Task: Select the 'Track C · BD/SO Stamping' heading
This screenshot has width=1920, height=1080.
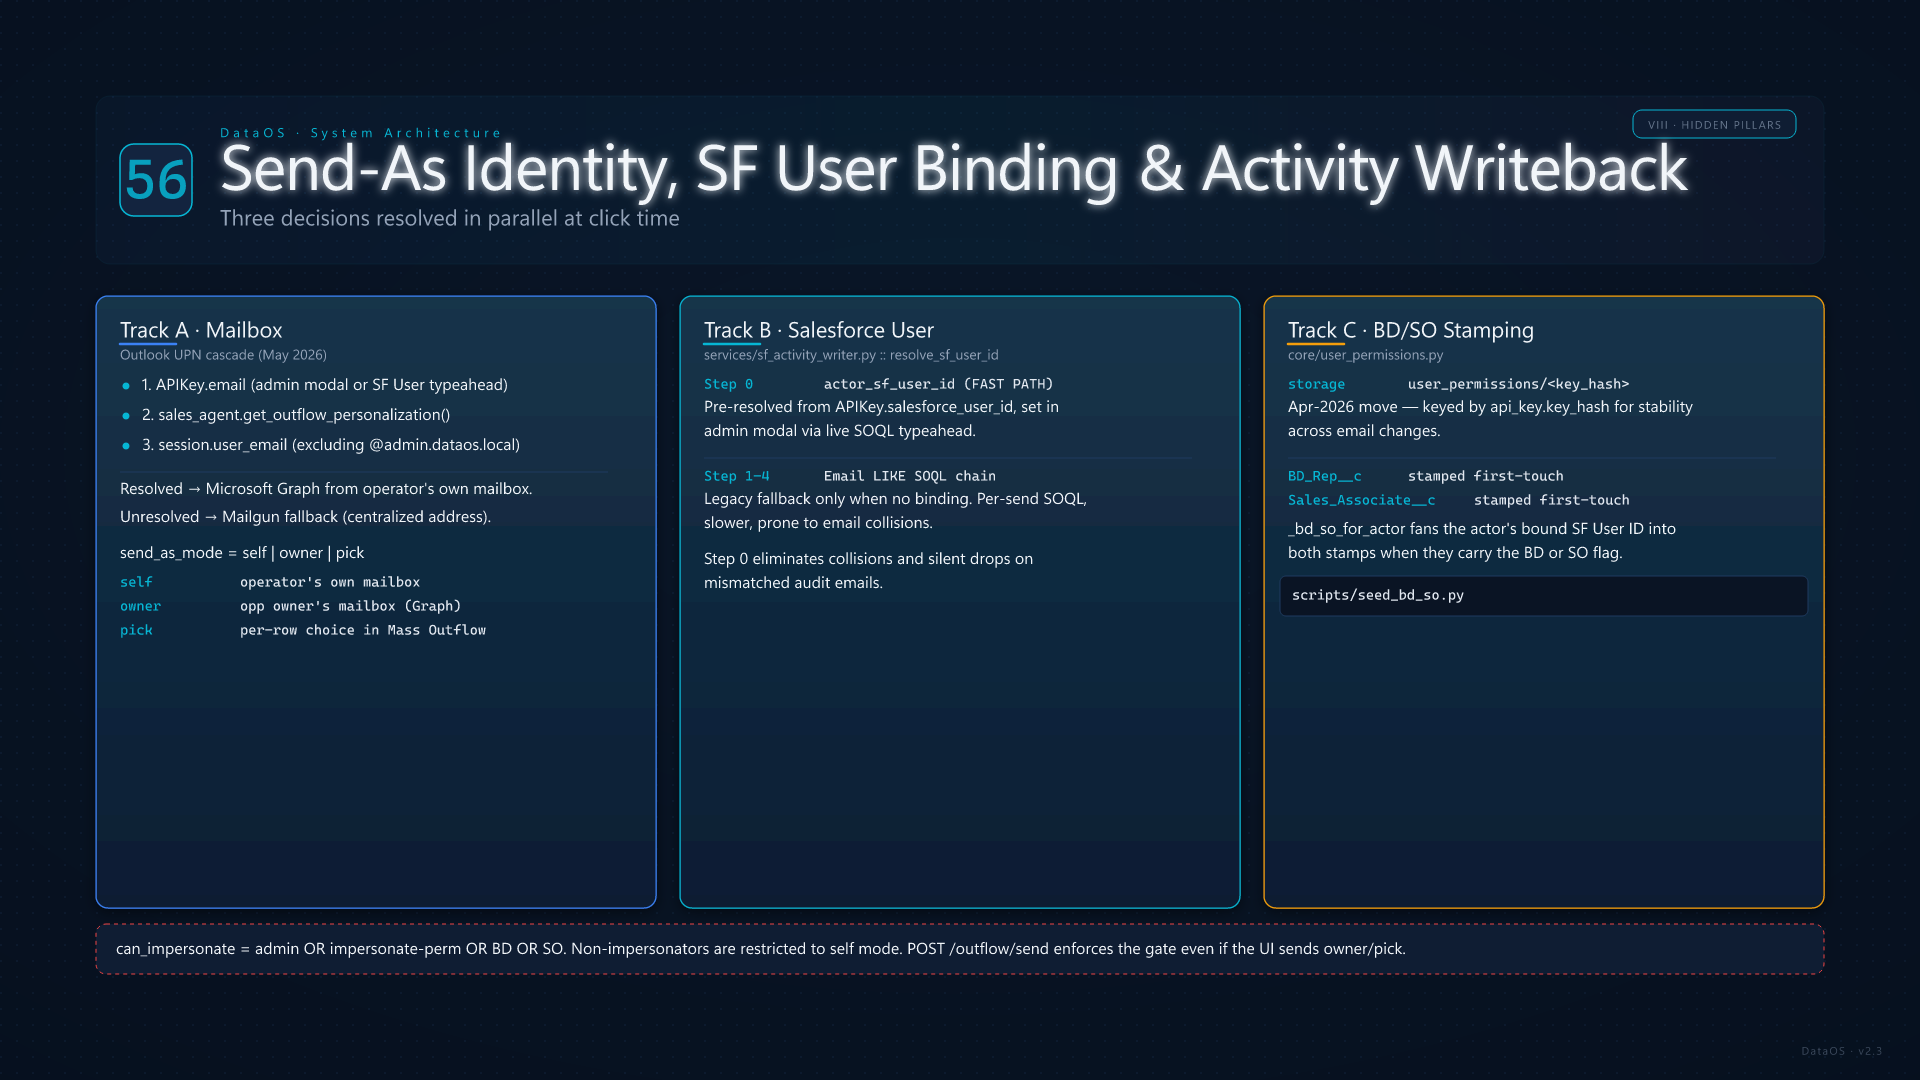Action: (1411, 330)
